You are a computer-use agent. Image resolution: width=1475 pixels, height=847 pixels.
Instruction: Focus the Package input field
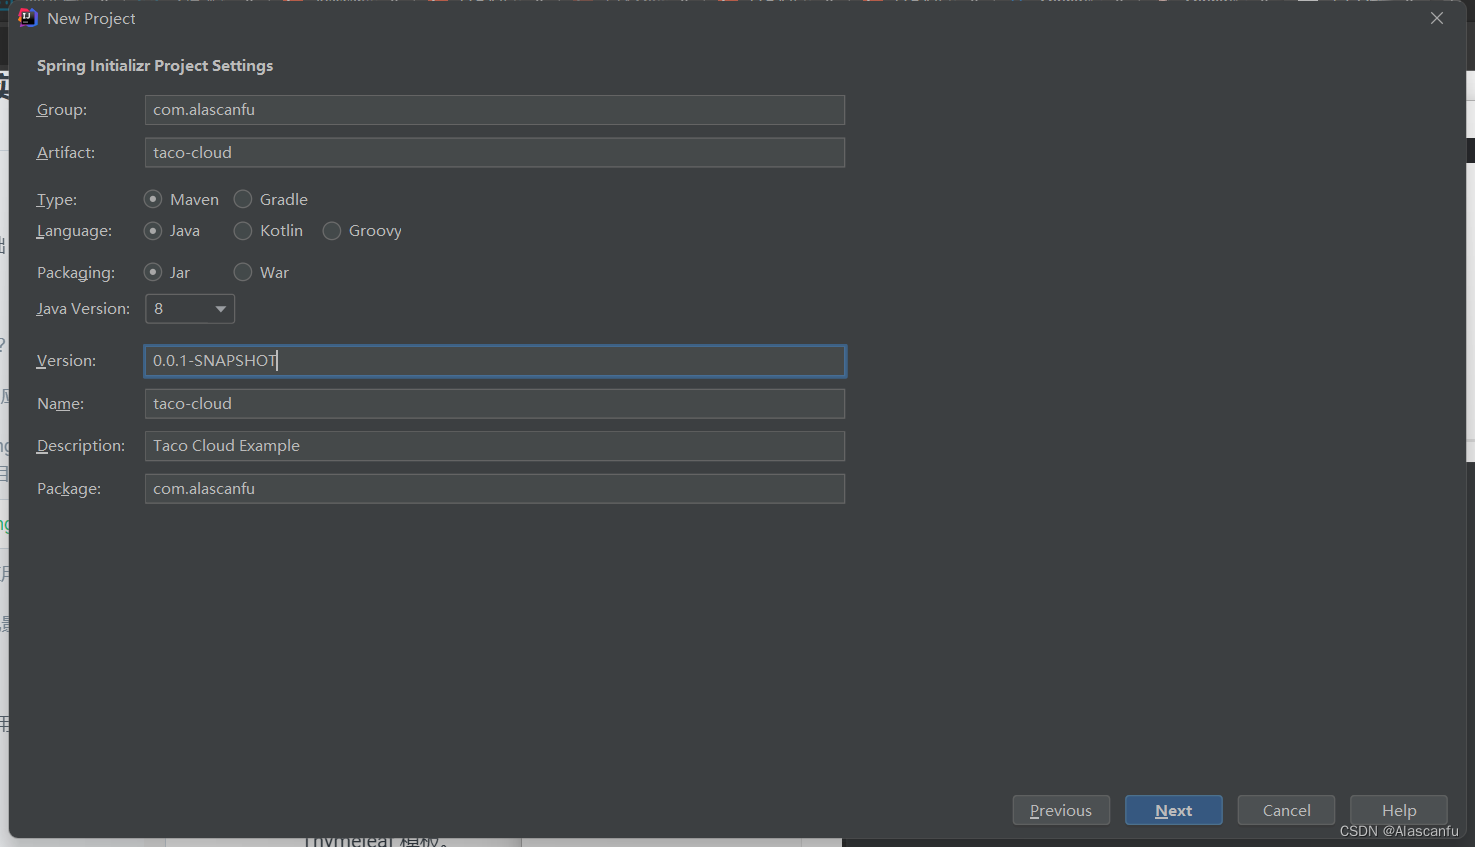[495, 489]
